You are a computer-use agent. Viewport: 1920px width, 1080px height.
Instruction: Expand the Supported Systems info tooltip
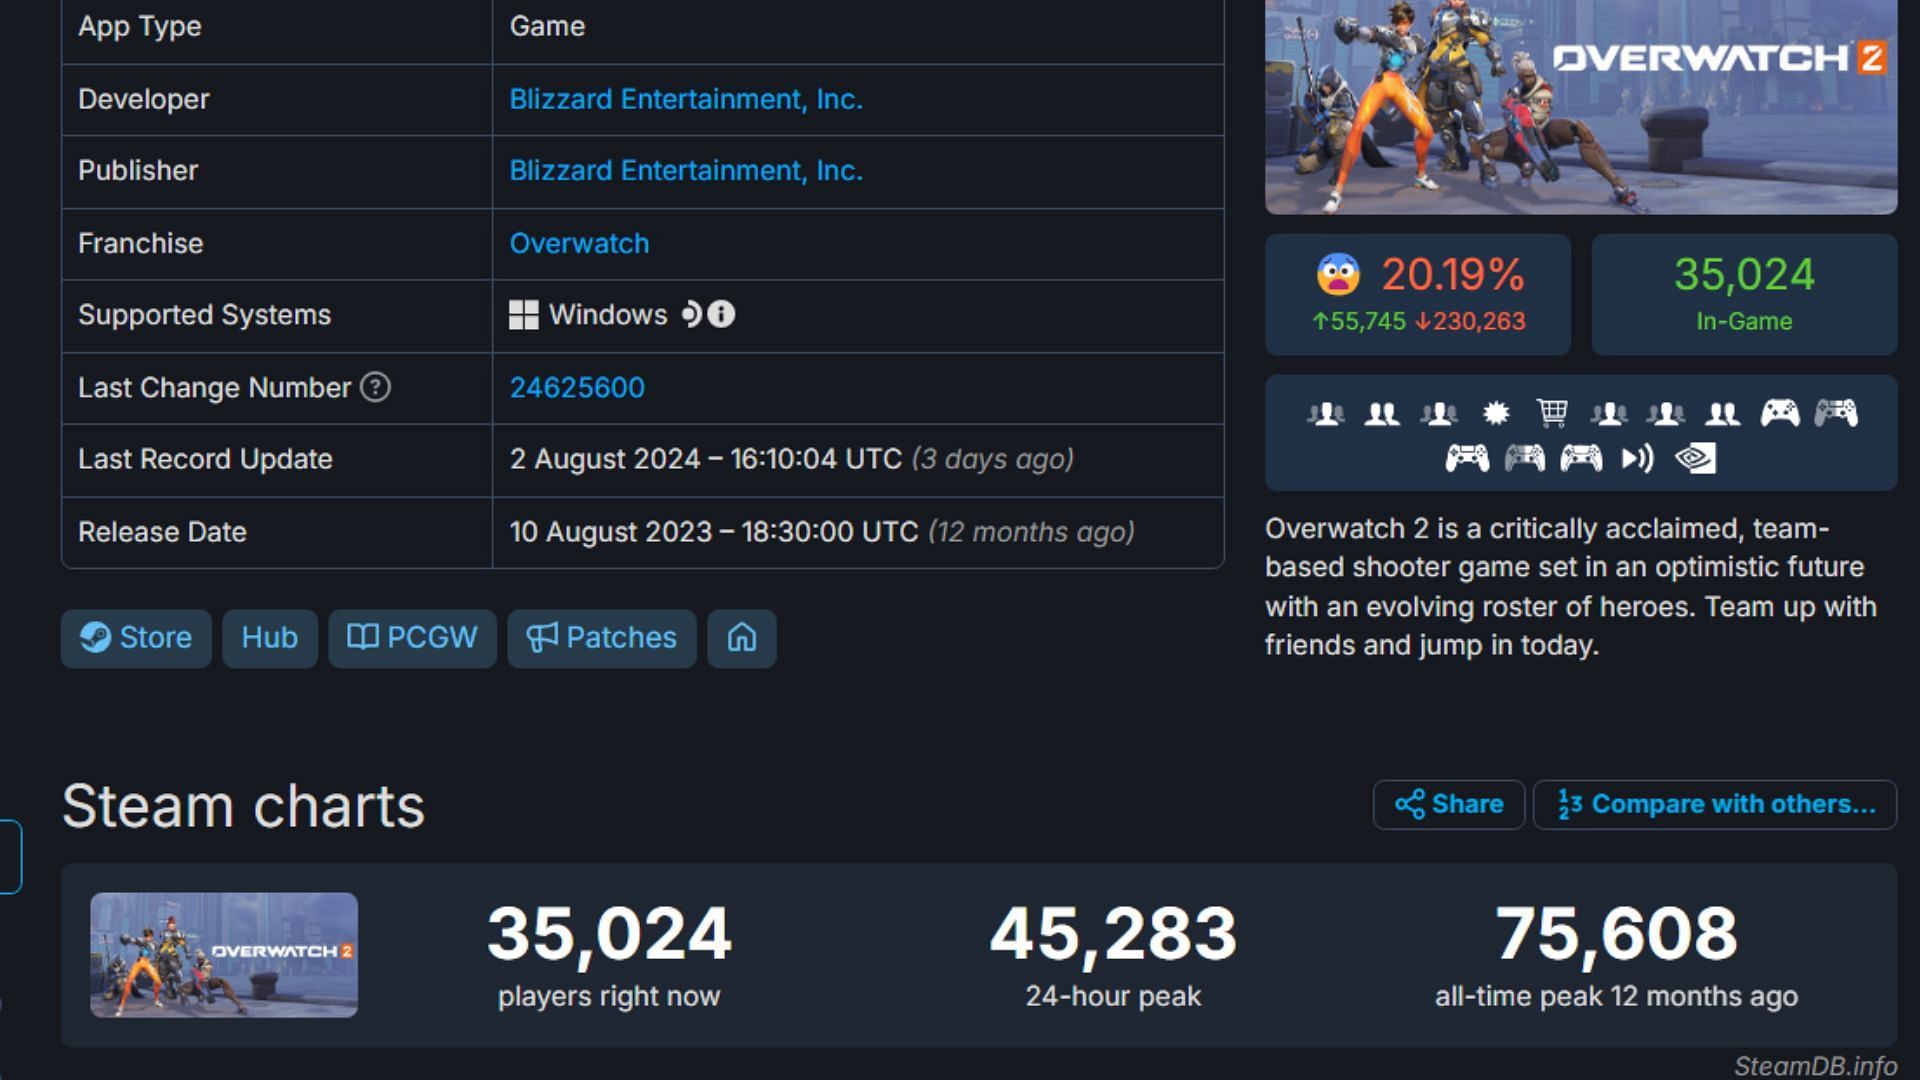pyautogui.click(x=724, y=314)
